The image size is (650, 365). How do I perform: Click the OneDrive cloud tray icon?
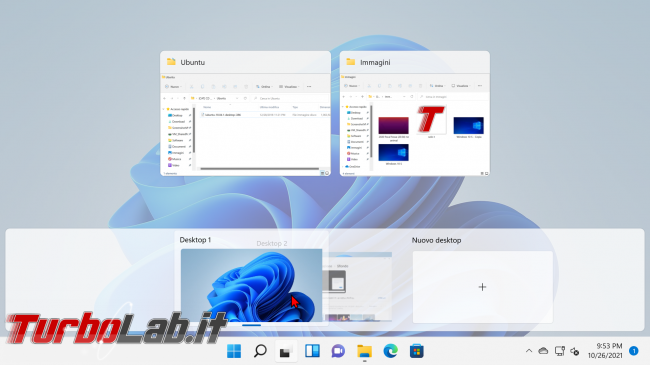tap(543, 351)
